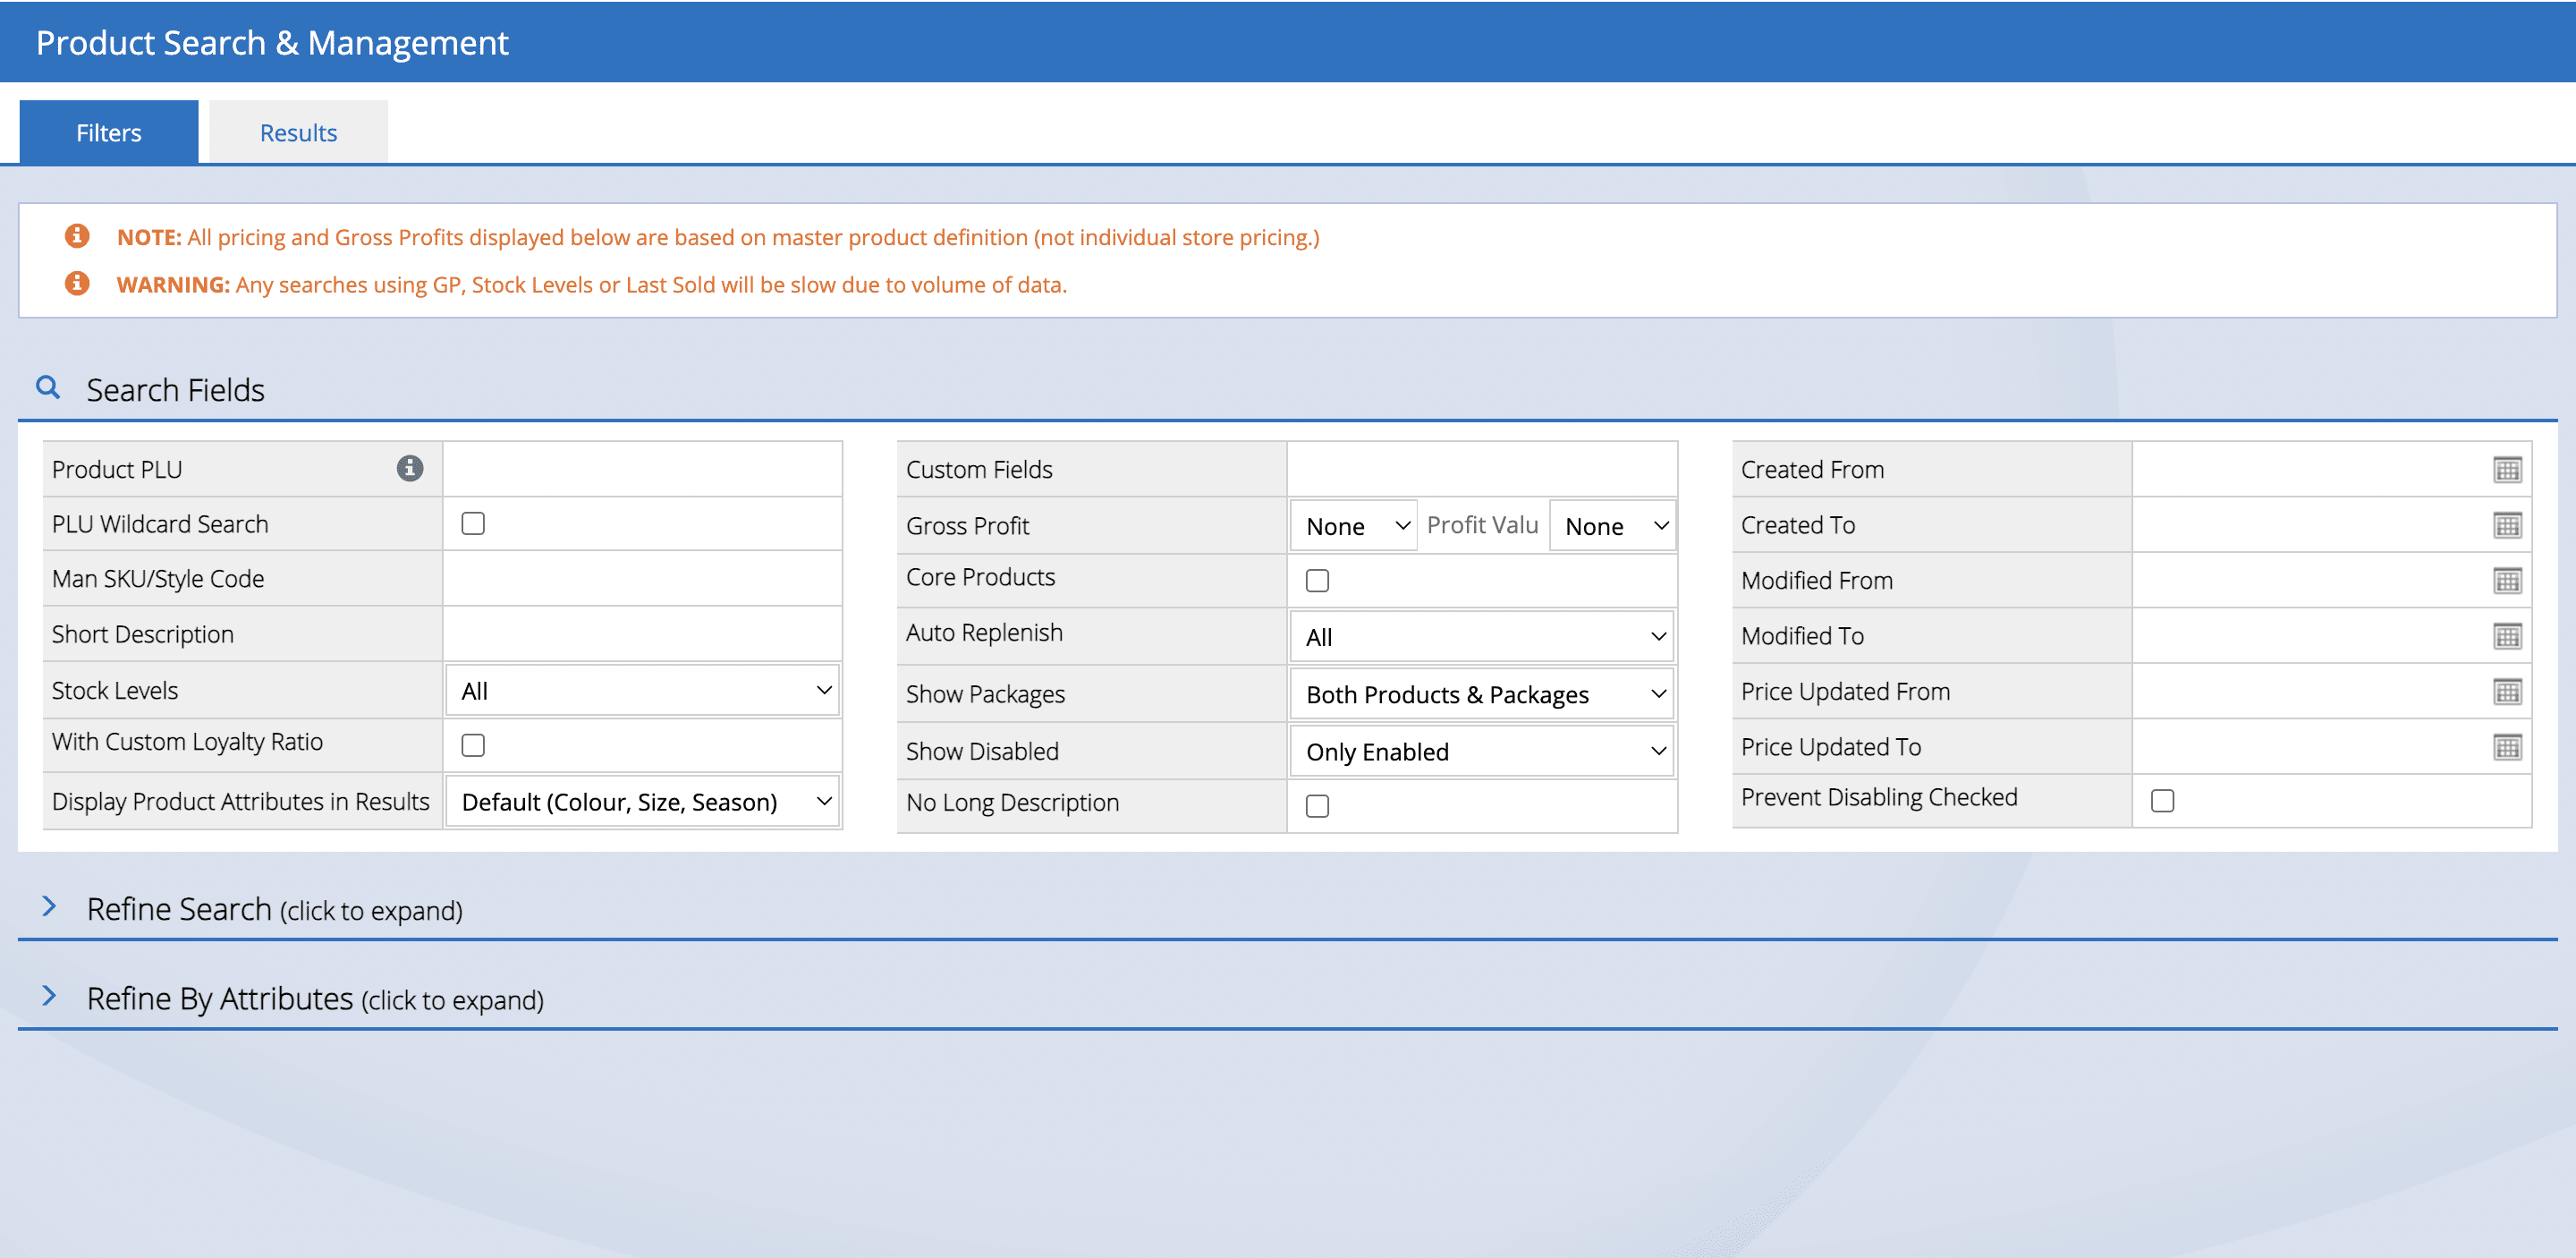Switch to the Results tab
This screenshot has width=2576, height=1258.
298,132
